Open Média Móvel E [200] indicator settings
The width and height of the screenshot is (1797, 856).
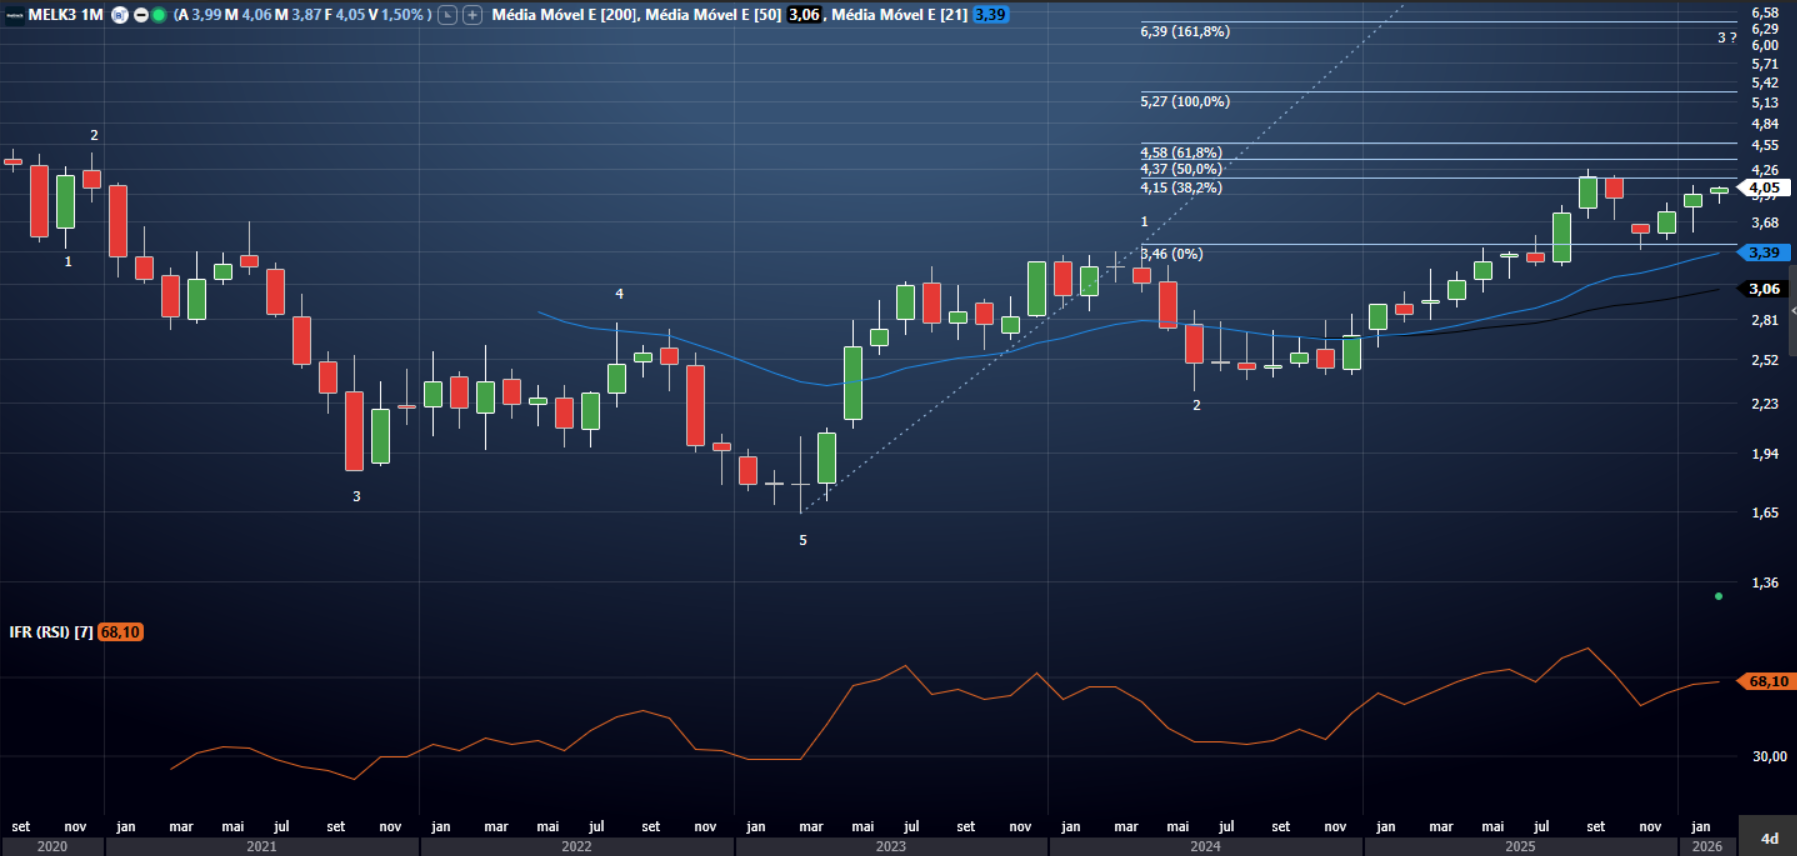click(x=565, y=15)
